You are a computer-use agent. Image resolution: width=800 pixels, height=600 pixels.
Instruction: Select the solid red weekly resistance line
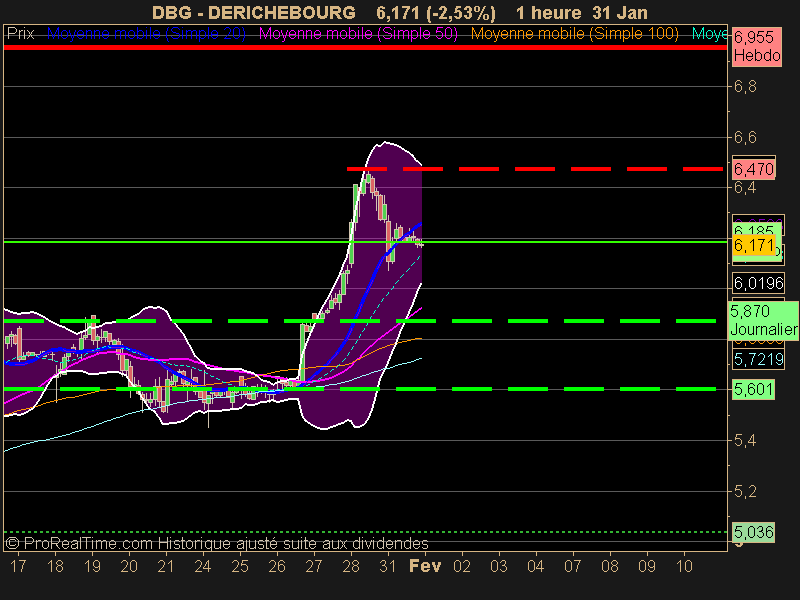[365, 47]
